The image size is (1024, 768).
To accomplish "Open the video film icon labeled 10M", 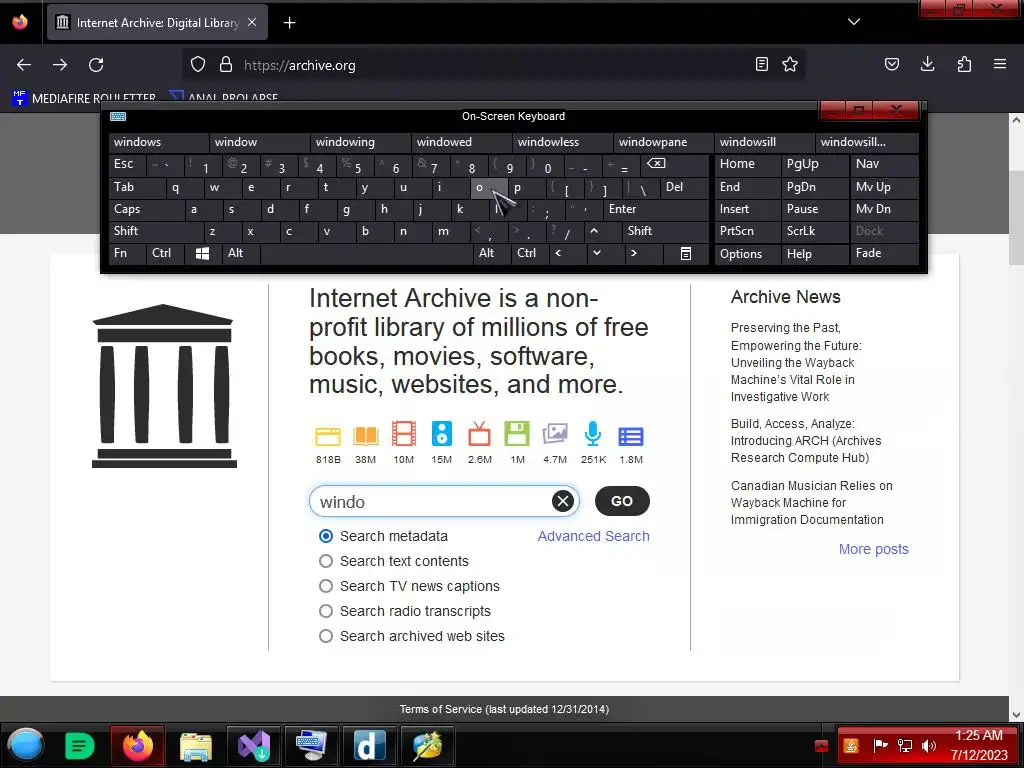I will [x=404, y=434].
